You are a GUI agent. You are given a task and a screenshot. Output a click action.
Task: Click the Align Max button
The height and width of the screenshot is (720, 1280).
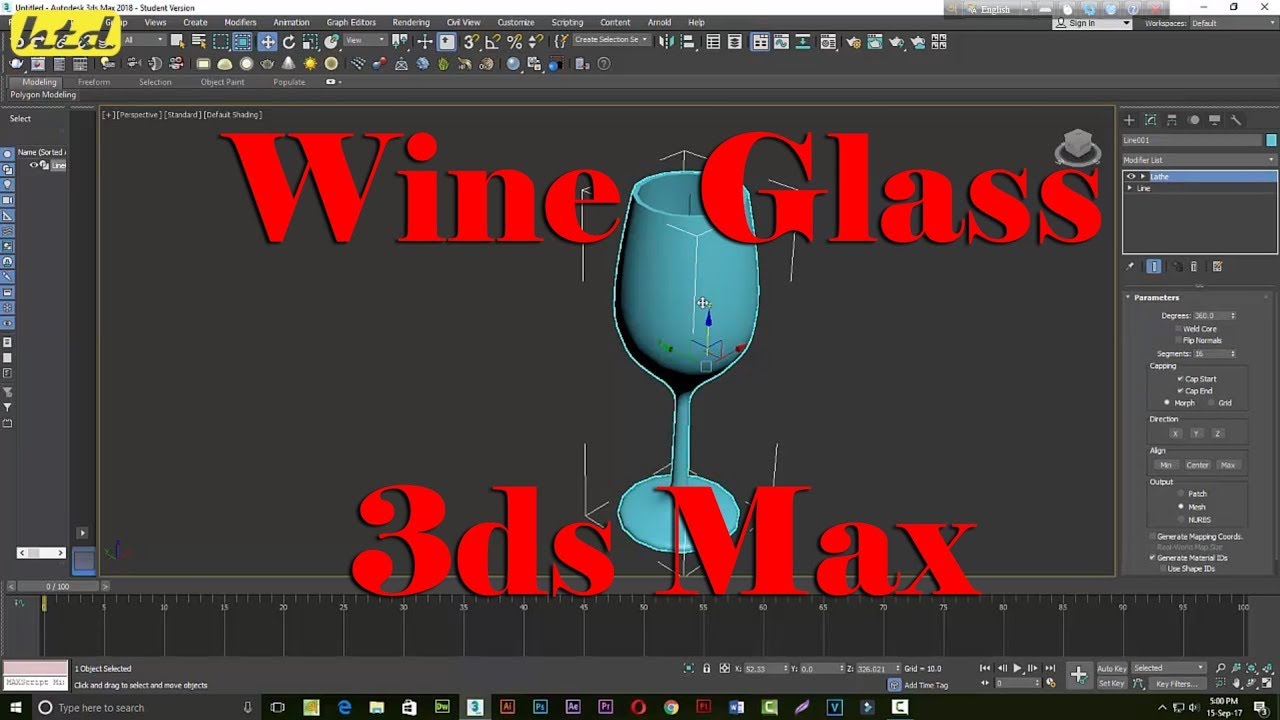tap(1228, 465)
